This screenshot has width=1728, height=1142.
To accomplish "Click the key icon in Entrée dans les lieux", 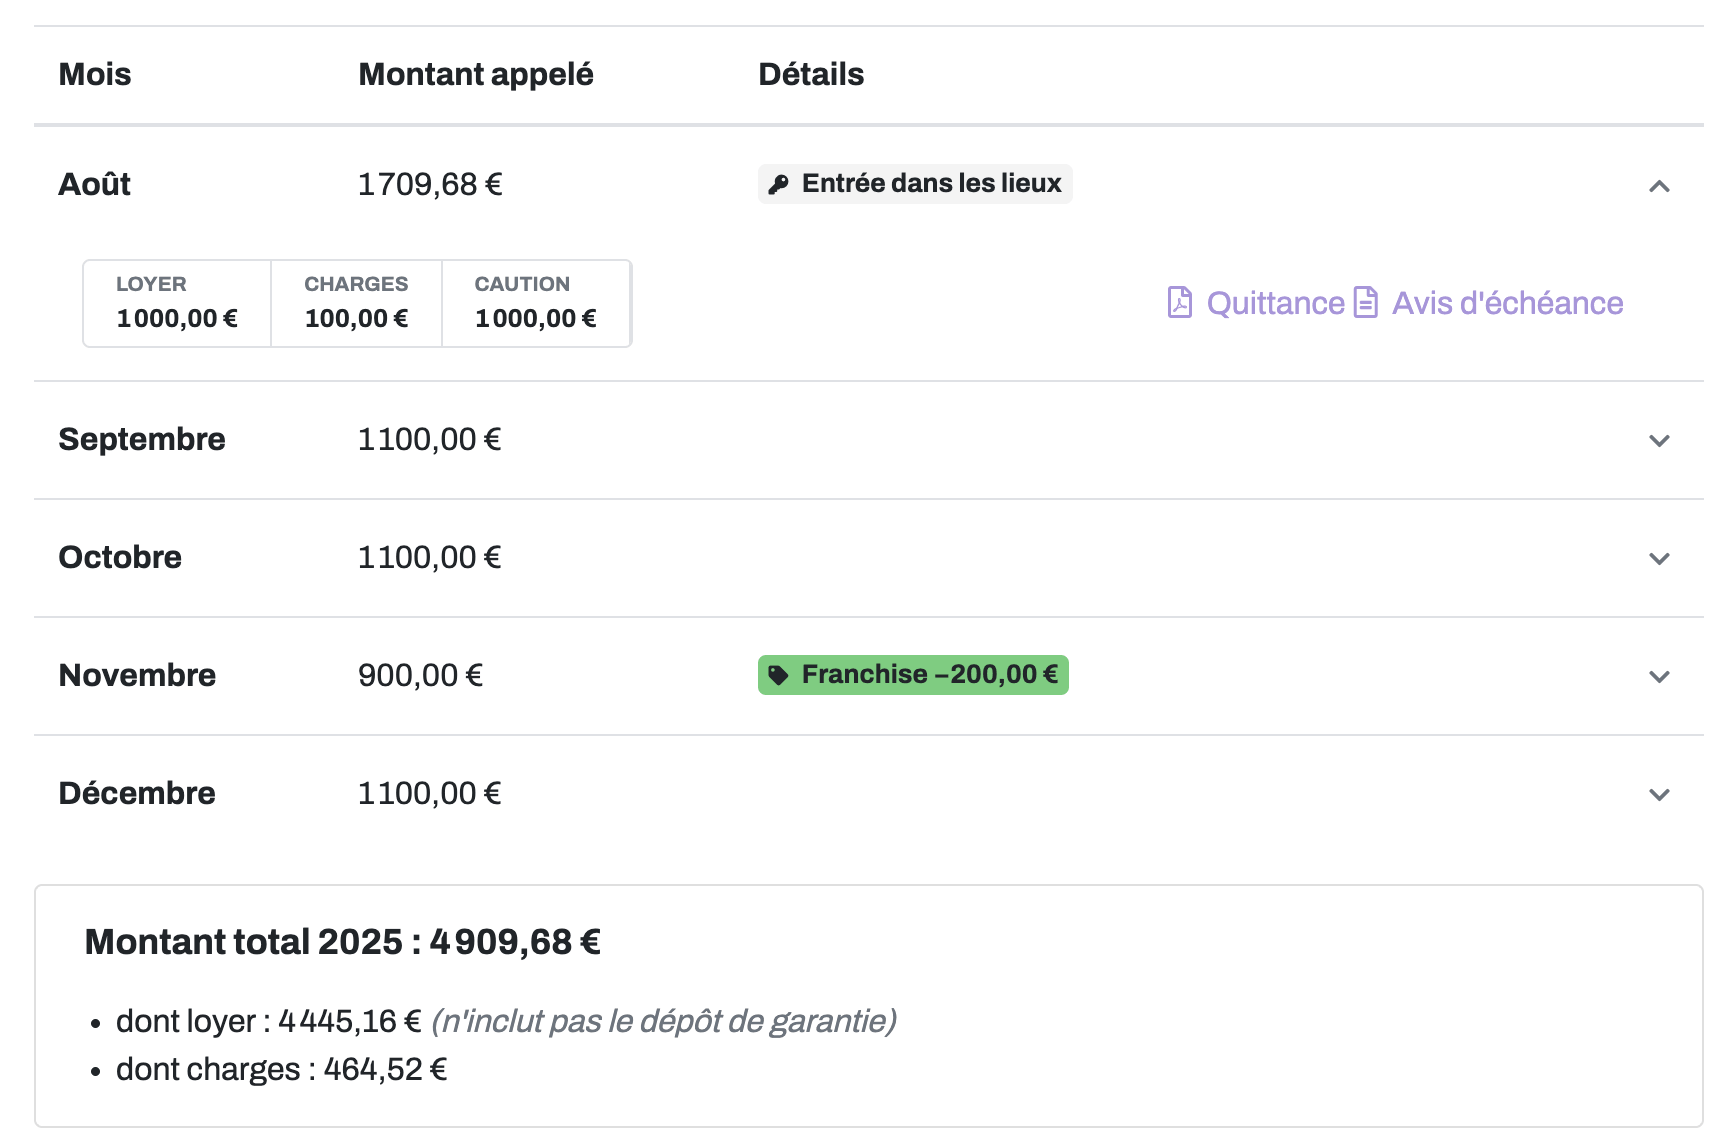I will 779,184.
